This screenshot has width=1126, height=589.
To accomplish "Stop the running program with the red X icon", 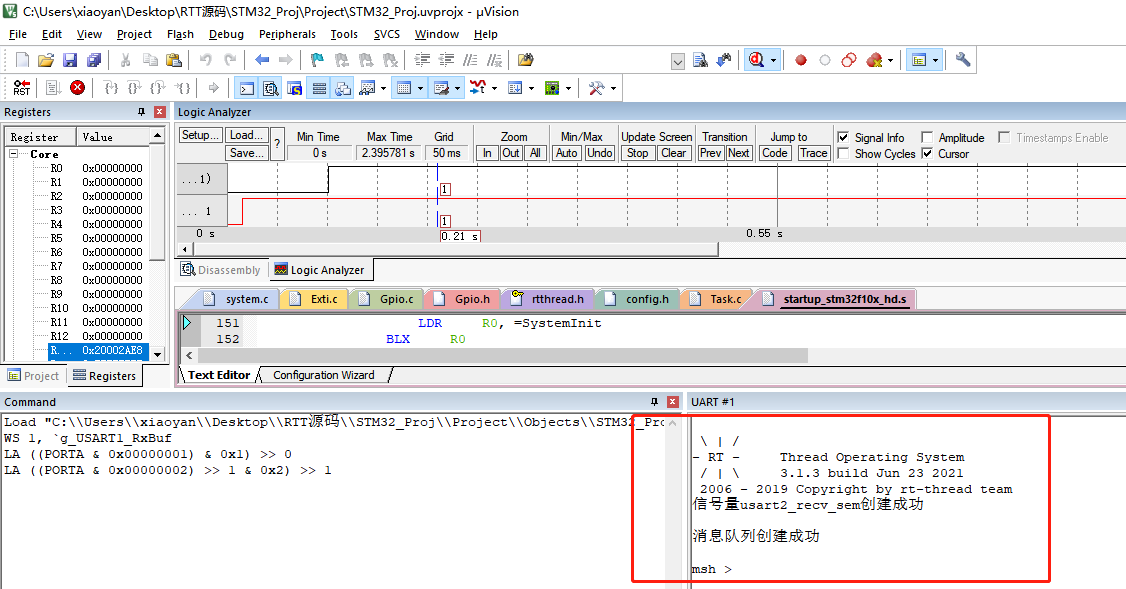I will (77, 88).
